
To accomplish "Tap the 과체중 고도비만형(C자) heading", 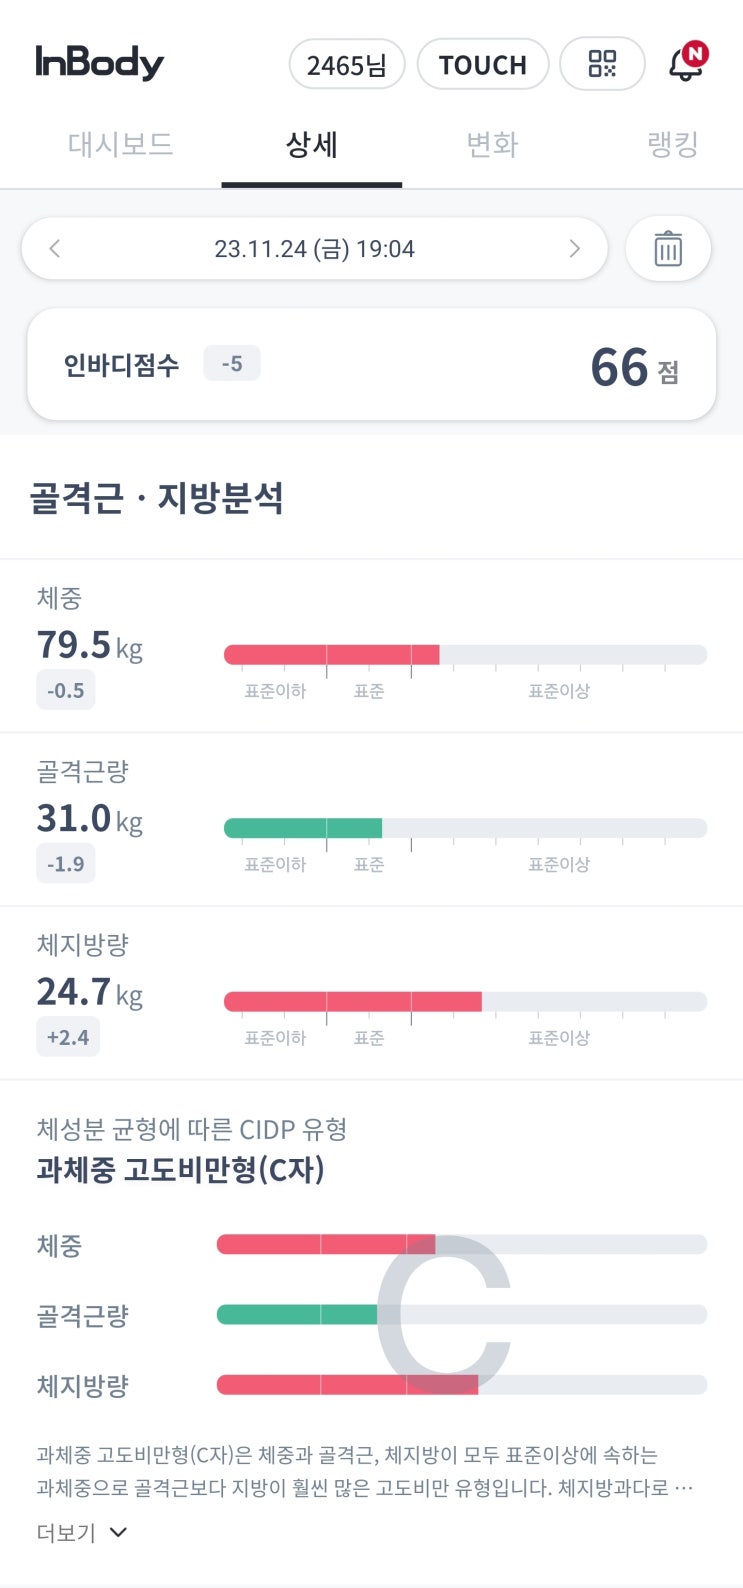I will (x=181, y=1169).
